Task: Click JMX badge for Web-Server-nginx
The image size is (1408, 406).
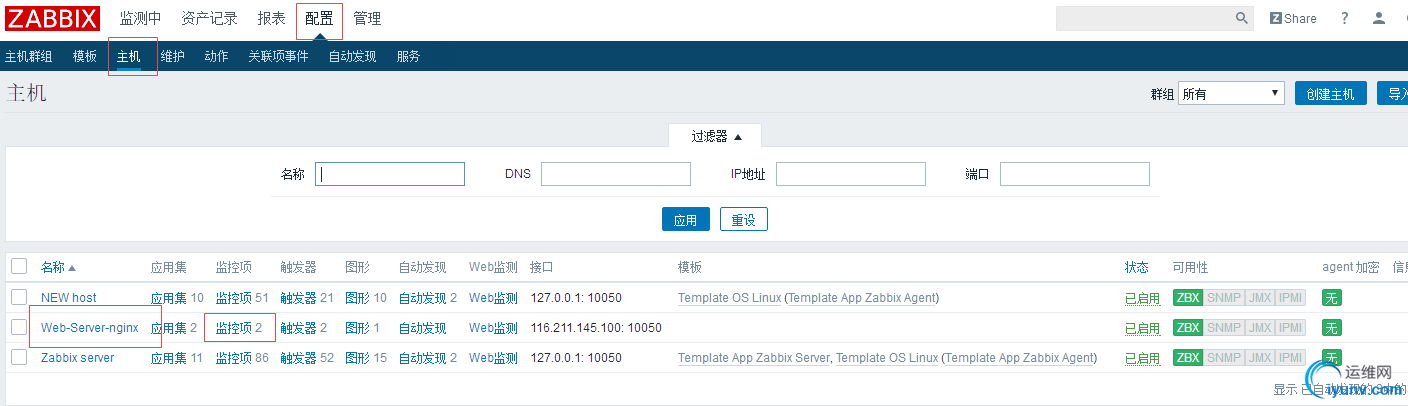Action: (x=1260, y=327)
